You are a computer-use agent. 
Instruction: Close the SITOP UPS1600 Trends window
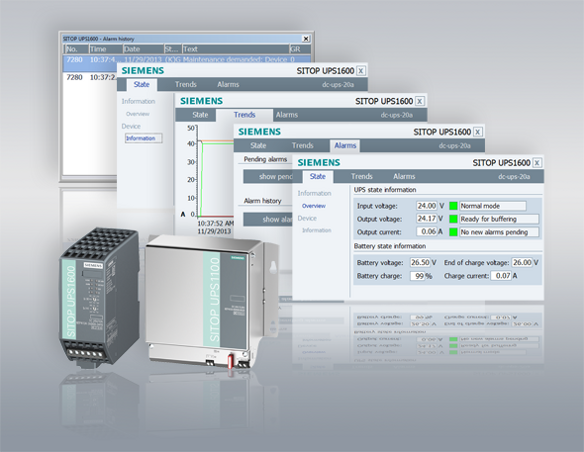[x=419, y=101]
